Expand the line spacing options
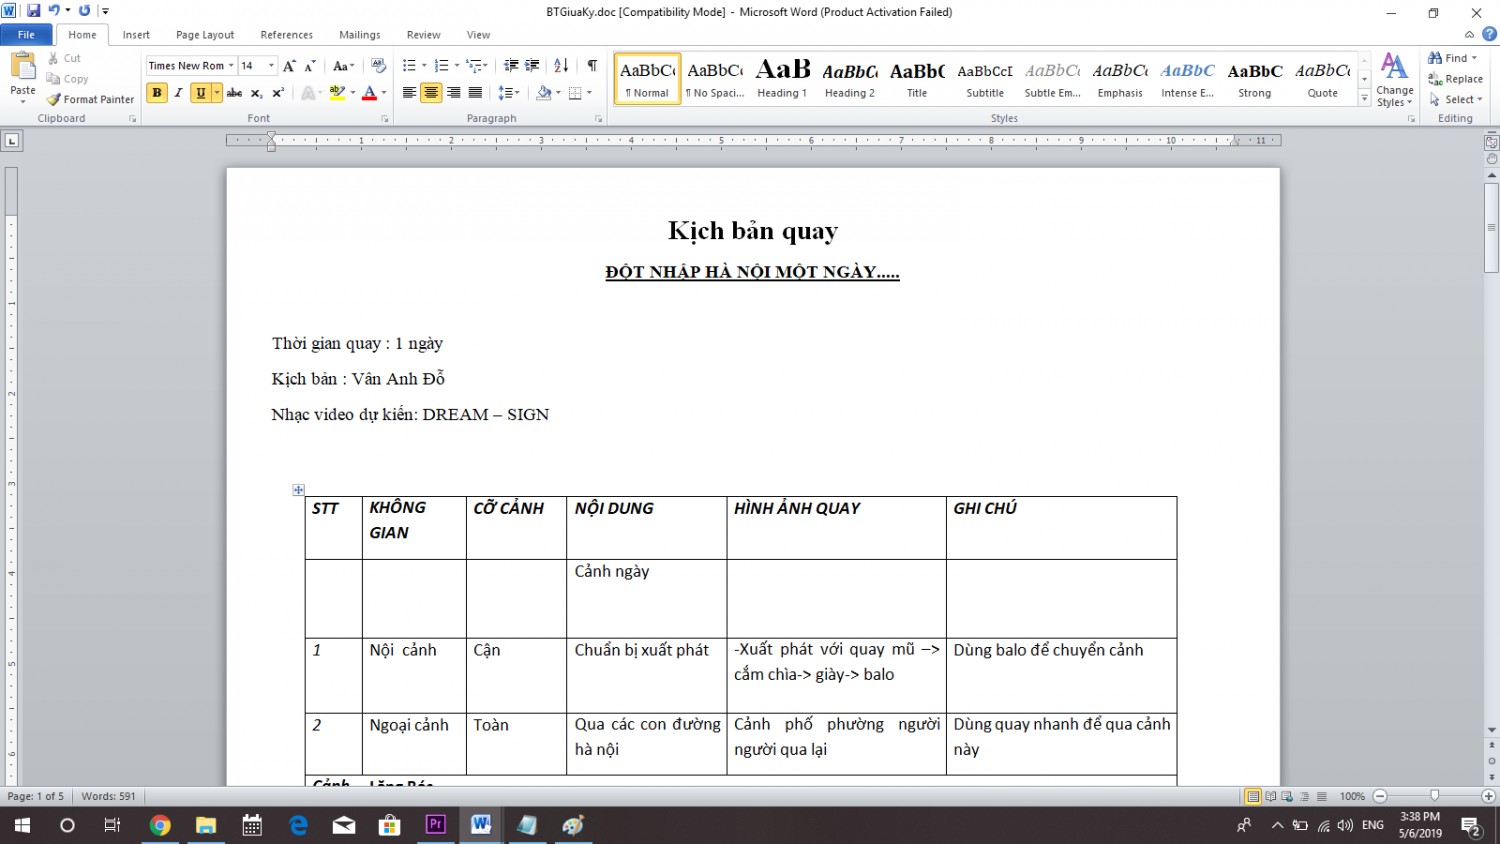Screen dimensions: 1500x844 click(x=509, y=93)
